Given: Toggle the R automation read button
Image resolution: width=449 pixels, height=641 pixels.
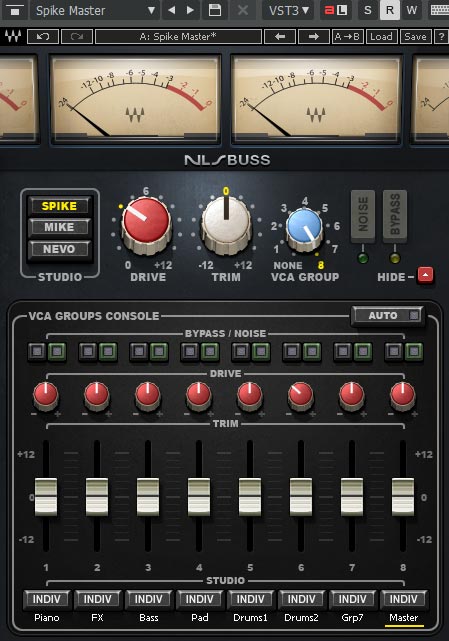Looking at the screenshot, I should (390, 10).
